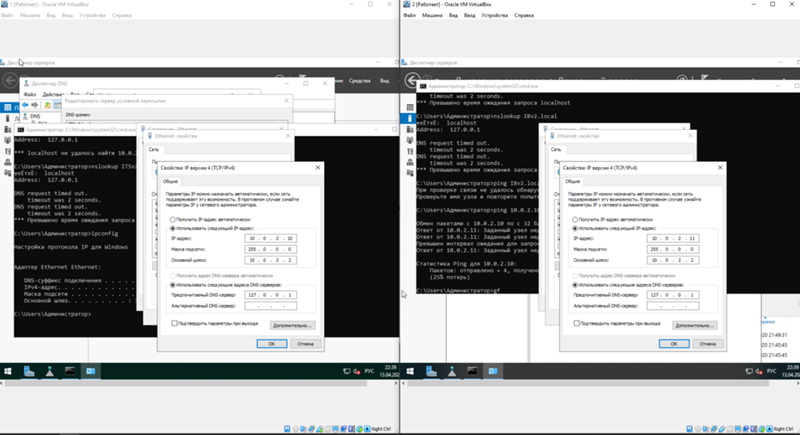800x435 pixels.
Task: Click DNS Manager up-folder toolbar icon
Action: coord(47,105)
